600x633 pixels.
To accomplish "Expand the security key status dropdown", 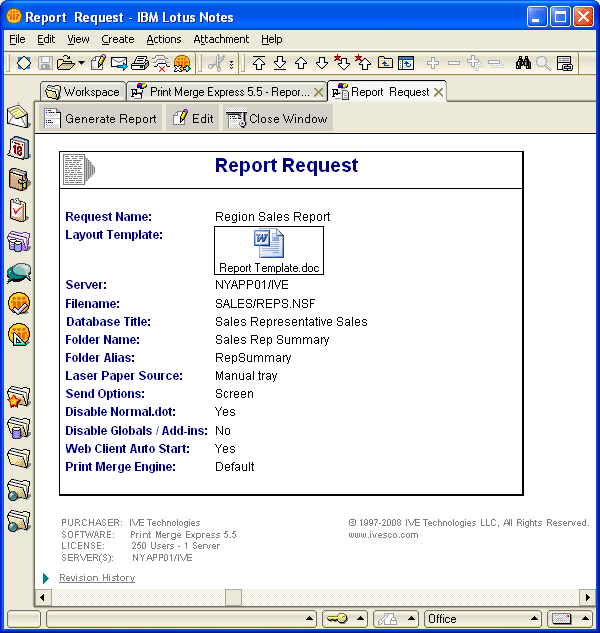I will pyautogui.click(x=360, y=619).
